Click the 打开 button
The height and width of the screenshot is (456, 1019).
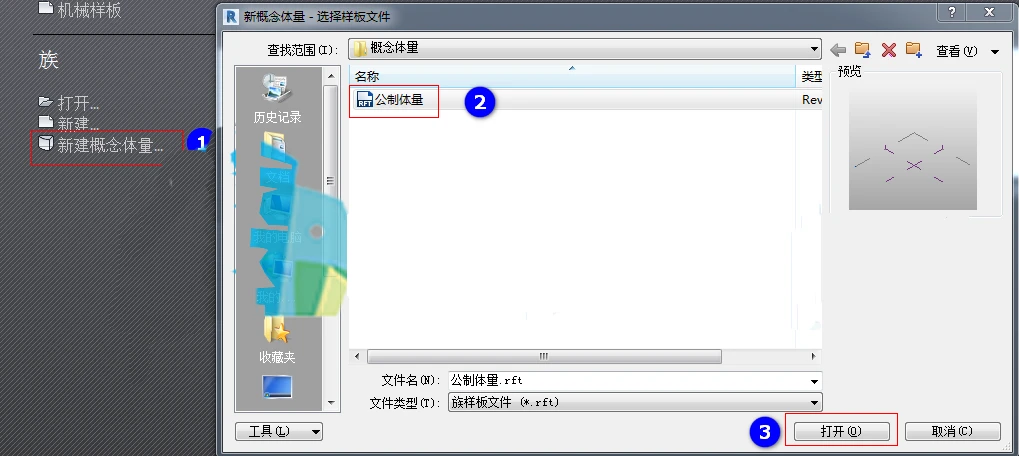pyautogui.click(x=841, y=431)
